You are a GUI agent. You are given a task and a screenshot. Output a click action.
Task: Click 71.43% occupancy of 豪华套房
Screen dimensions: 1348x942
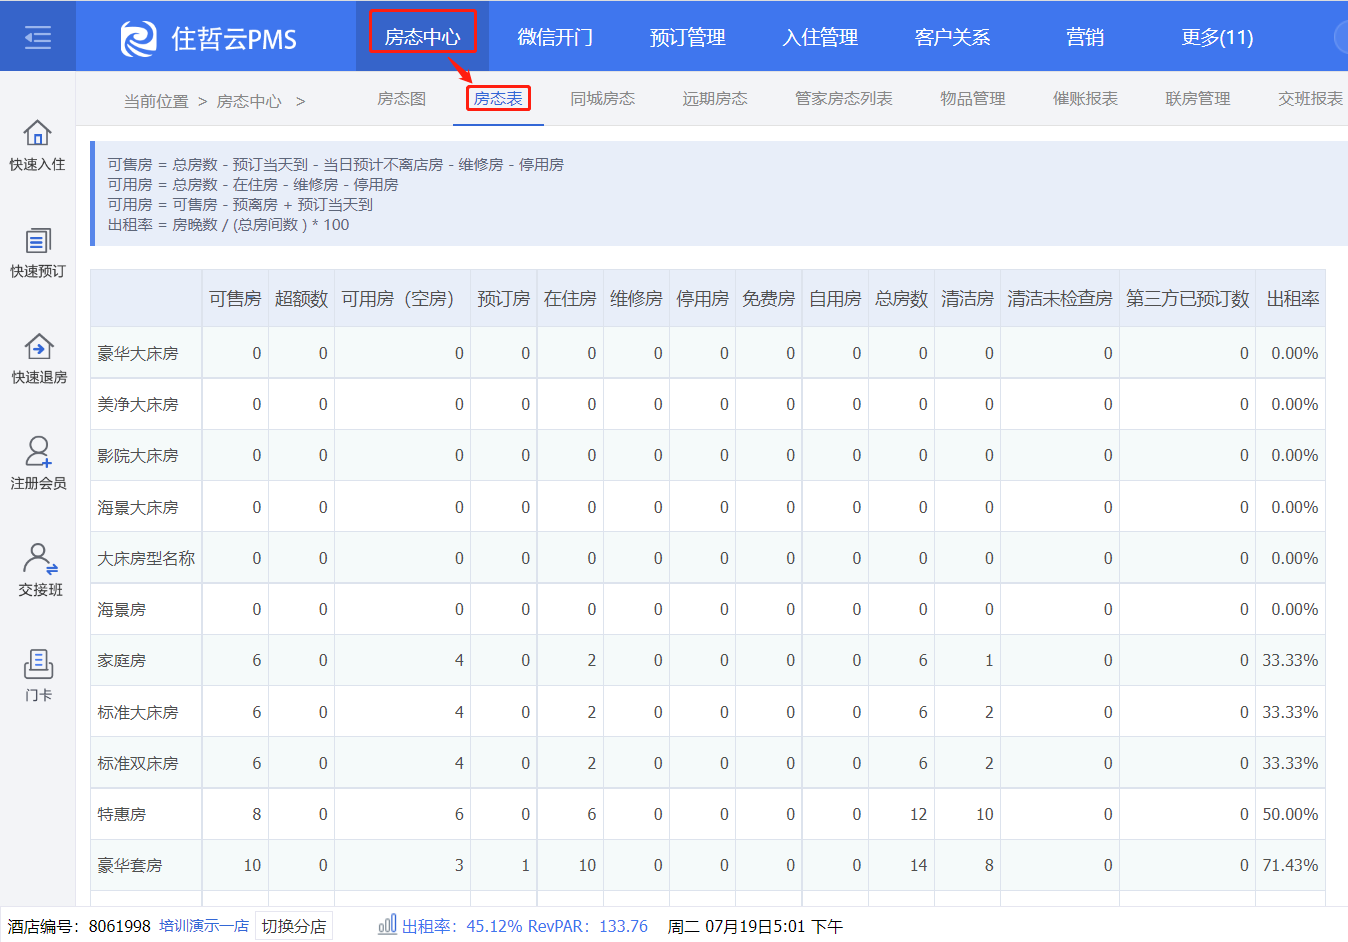click(1290, 865)
